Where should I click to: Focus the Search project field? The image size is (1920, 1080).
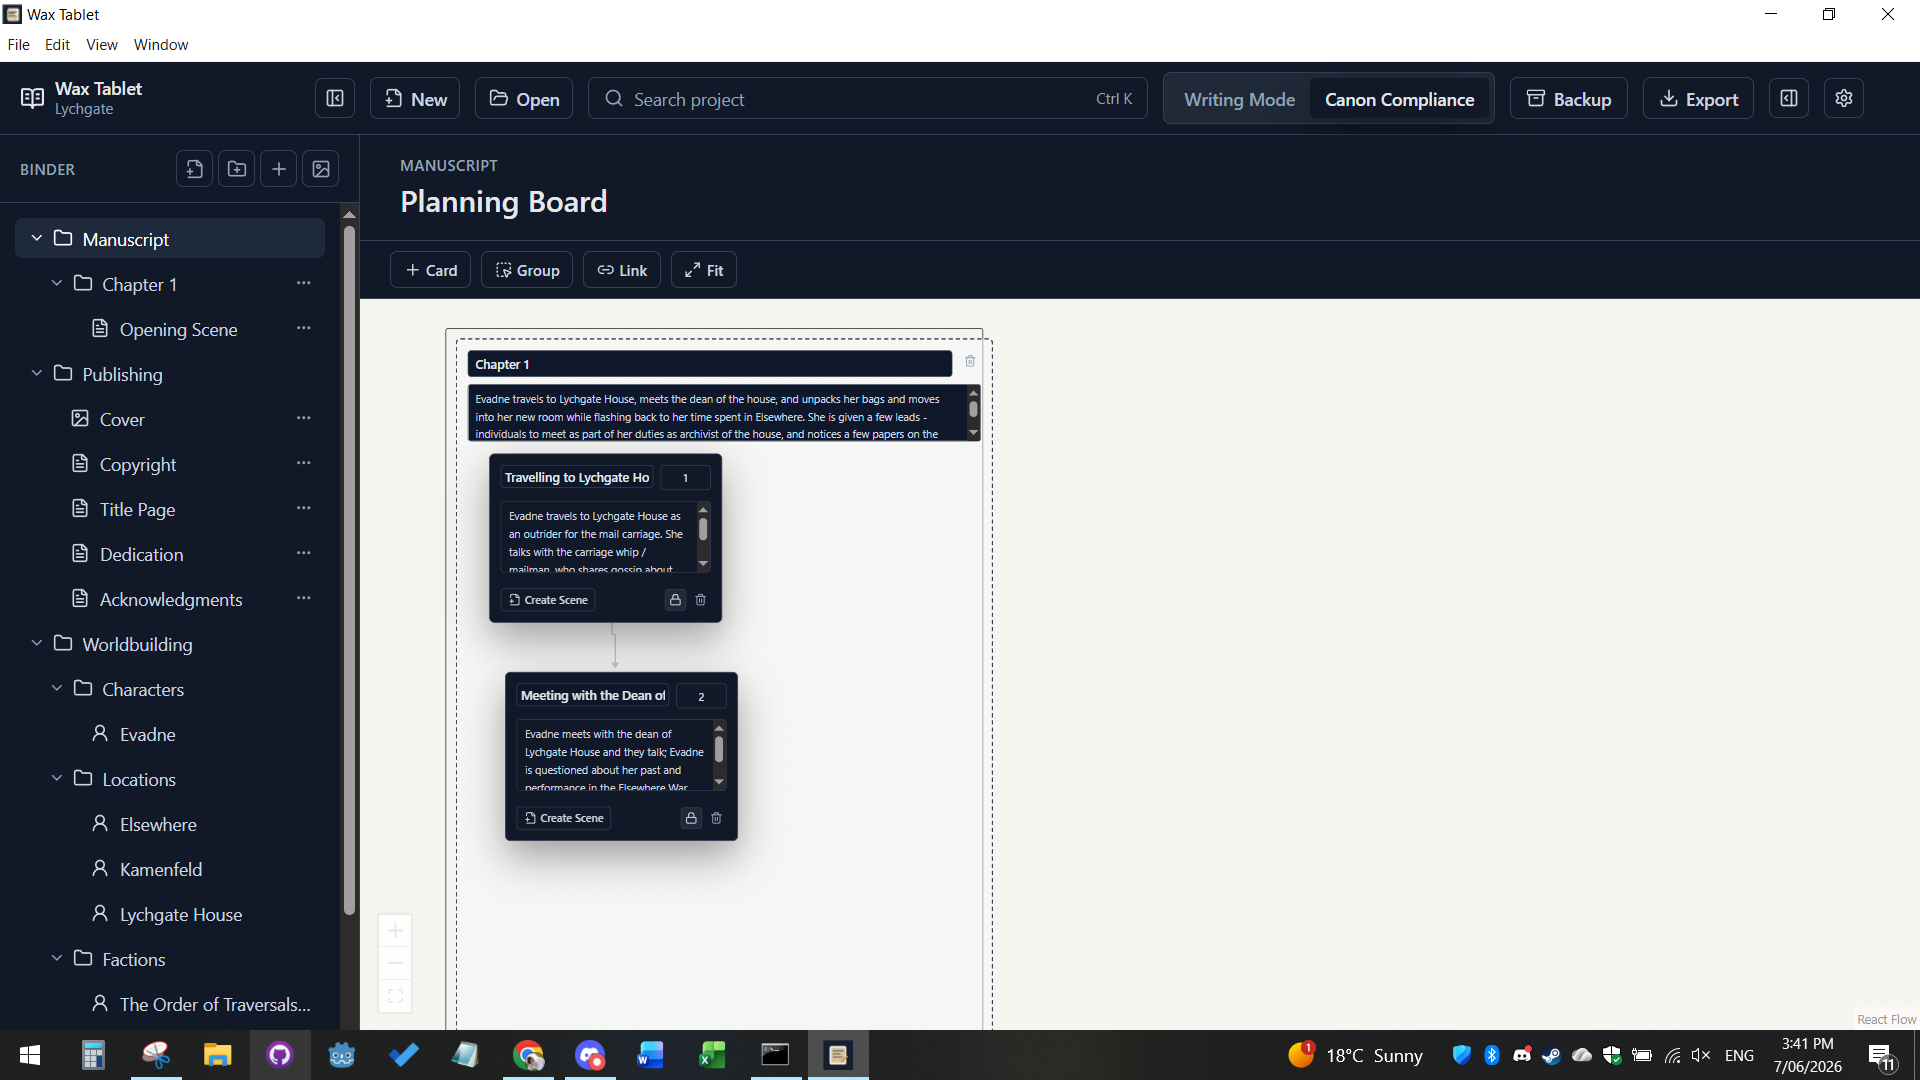[868, 98]
